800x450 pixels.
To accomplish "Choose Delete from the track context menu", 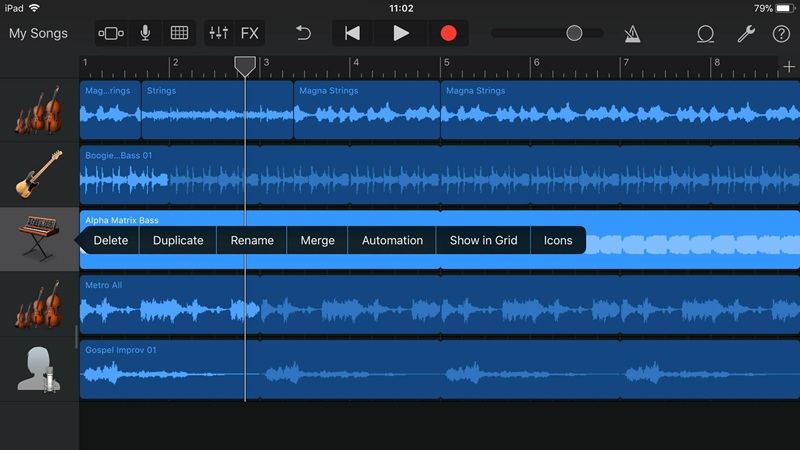I will [110, 240].
